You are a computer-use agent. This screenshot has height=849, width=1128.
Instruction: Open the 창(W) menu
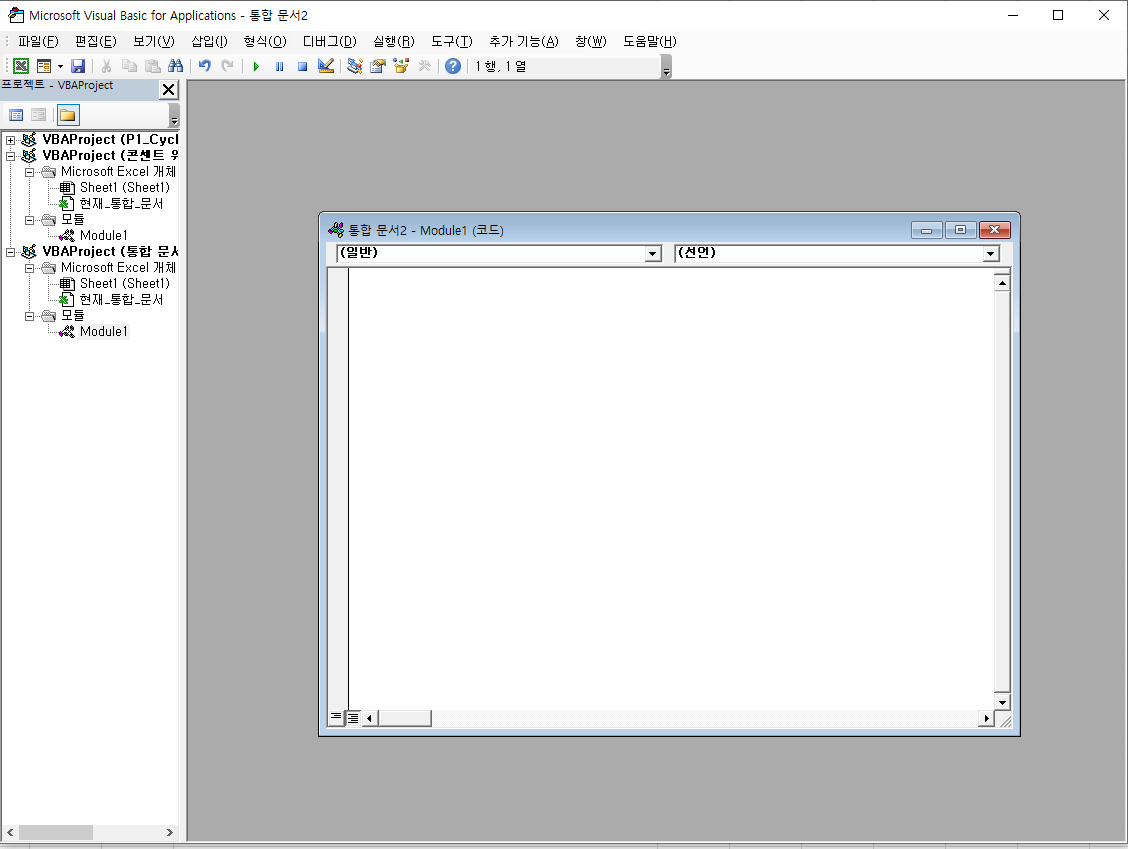pos(591,42)
